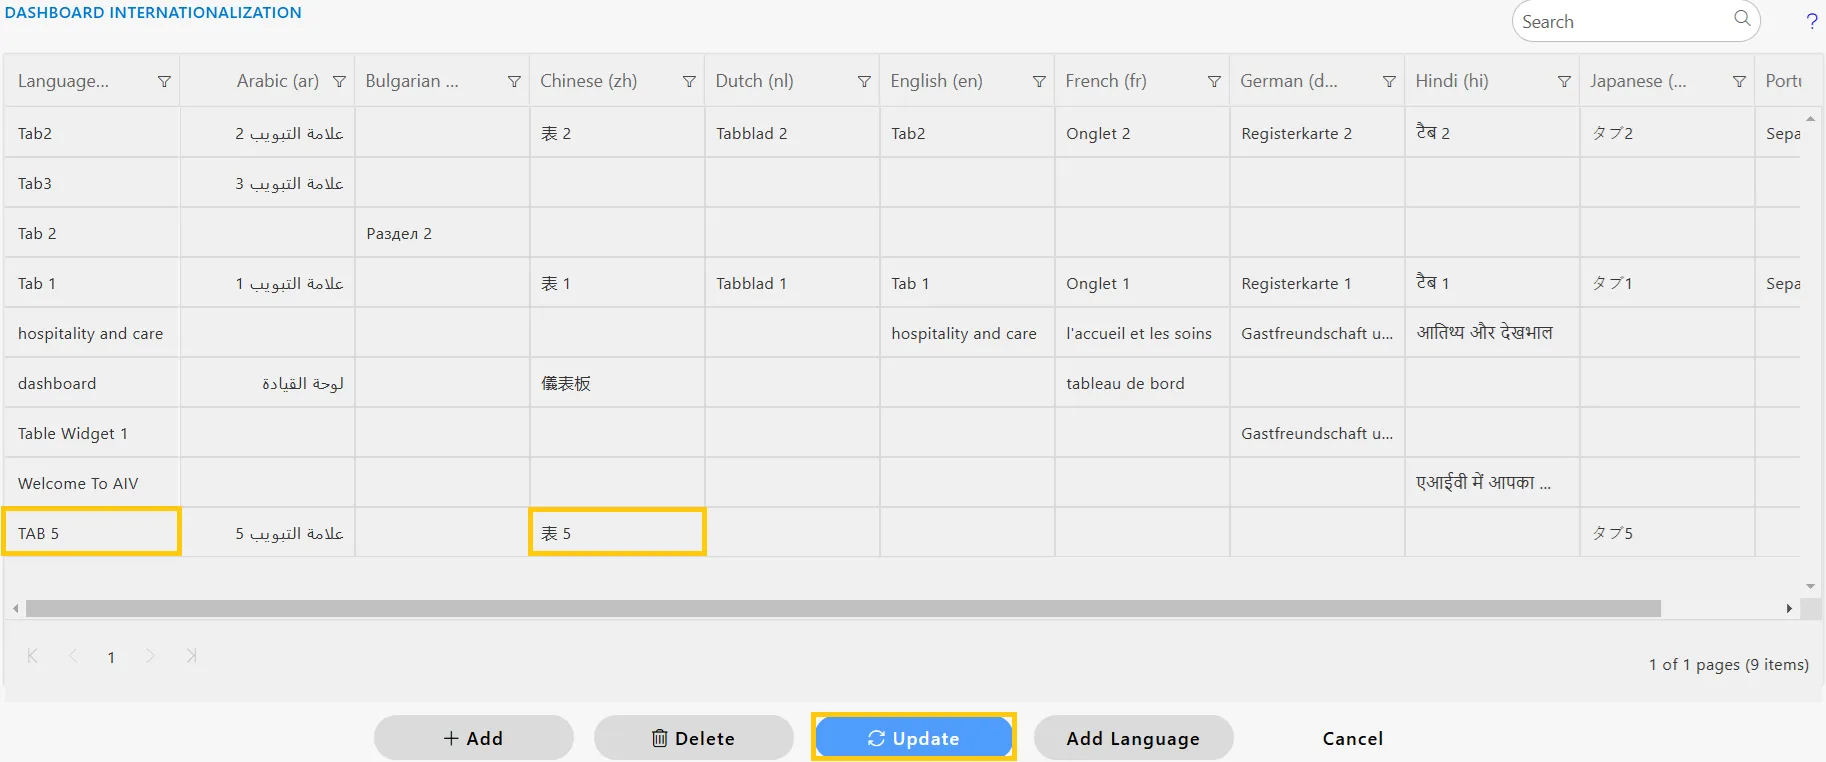
Task: Select Arabic cell 'لوحة القيادة'
Action: [x=267, y=383]
